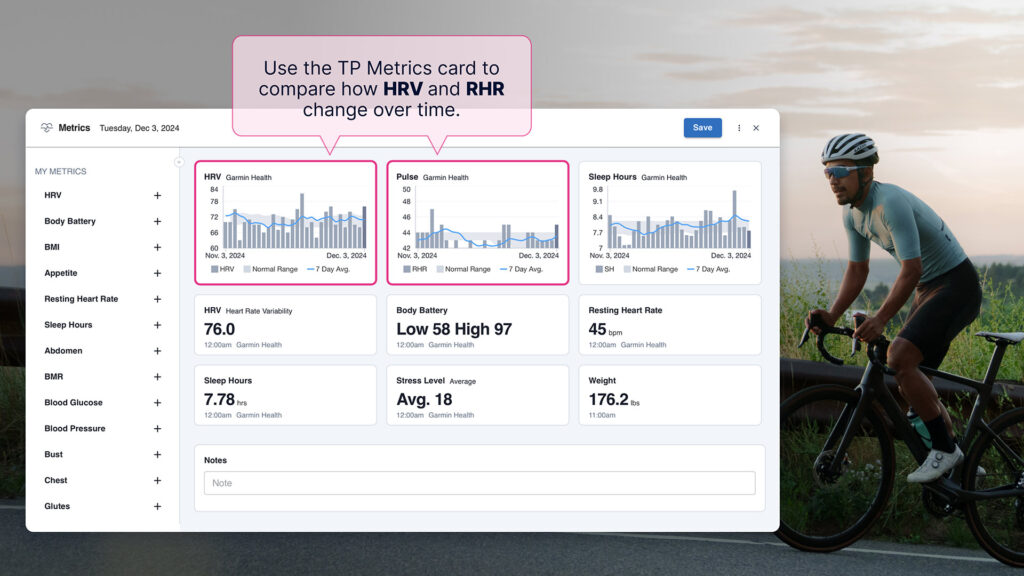This screenshot has height=576, width=1024.
Task: Close the Metrics dialog
Action: click(756, 128)
